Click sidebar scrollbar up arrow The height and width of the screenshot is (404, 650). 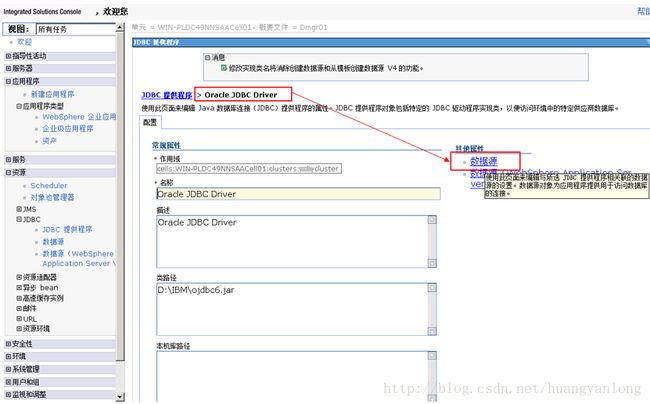click(x=120, y=27)
